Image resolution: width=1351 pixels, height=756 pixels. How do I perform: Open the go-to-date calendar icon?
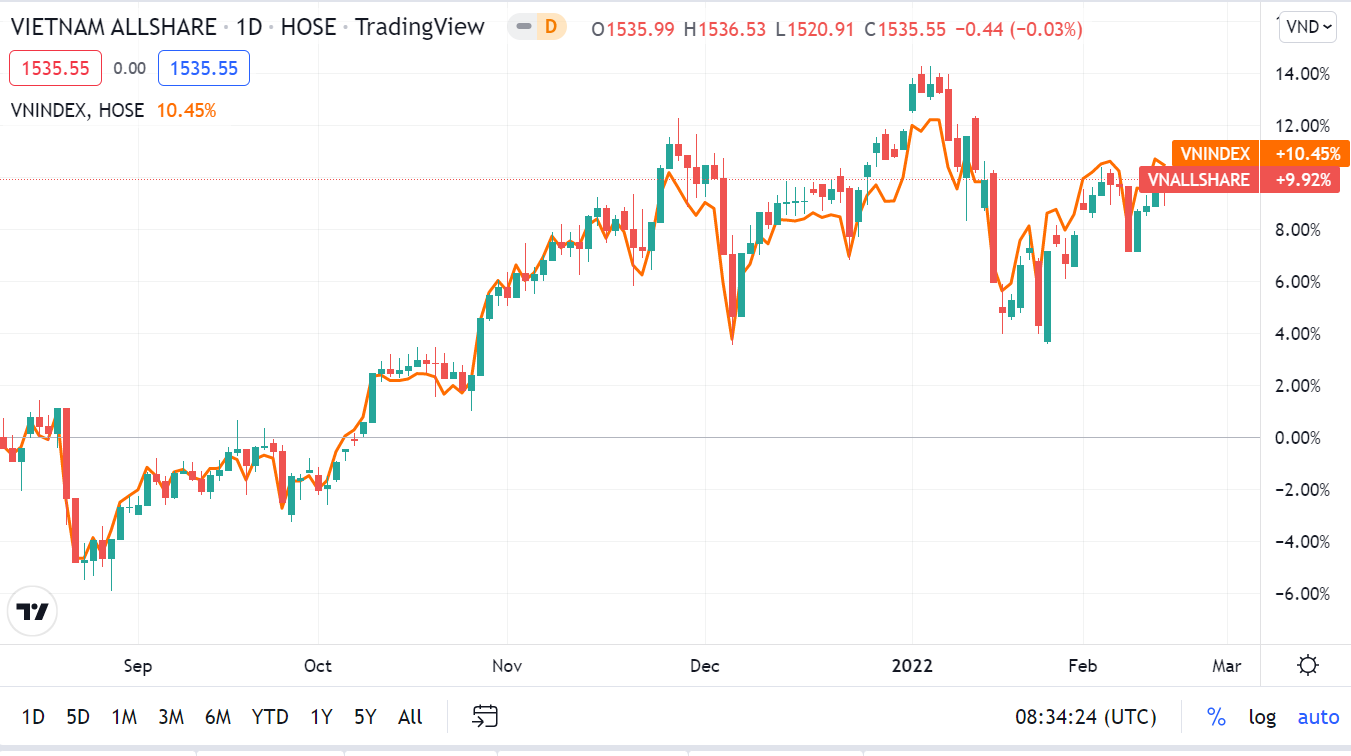[485, 716]
